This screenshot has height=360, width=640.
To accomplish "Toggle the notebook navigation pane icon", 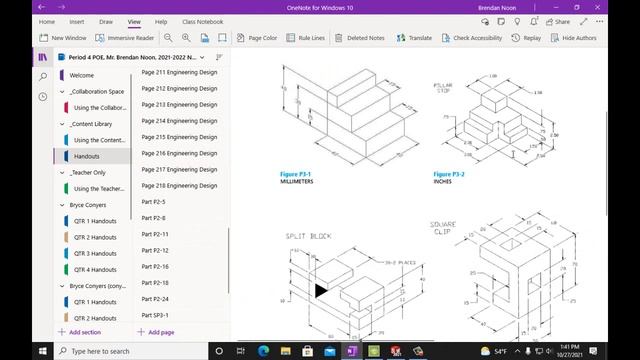I will [x=43, y=57].
